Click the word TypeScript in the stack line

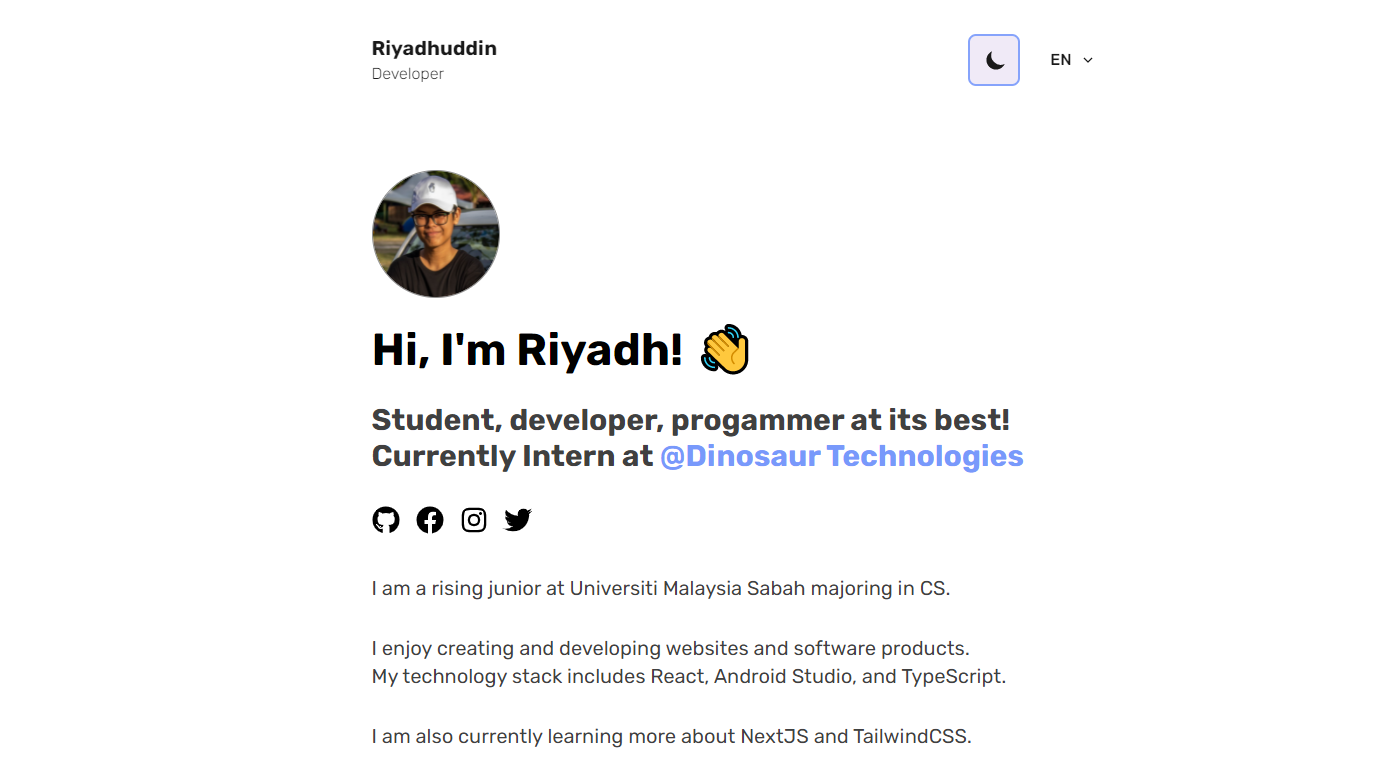click(951, 676)
